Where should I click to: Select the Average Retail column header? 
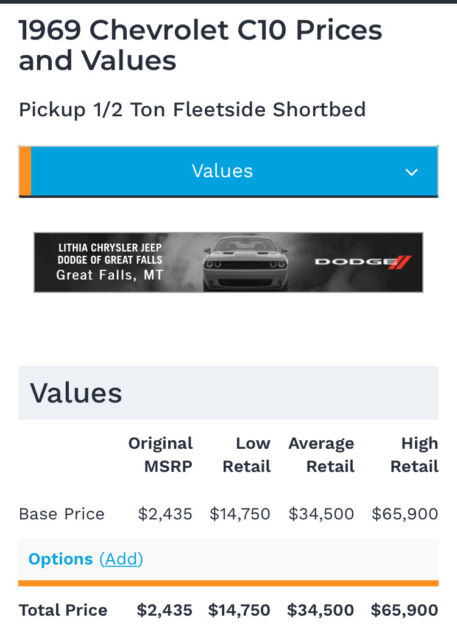tap(321, 455)
